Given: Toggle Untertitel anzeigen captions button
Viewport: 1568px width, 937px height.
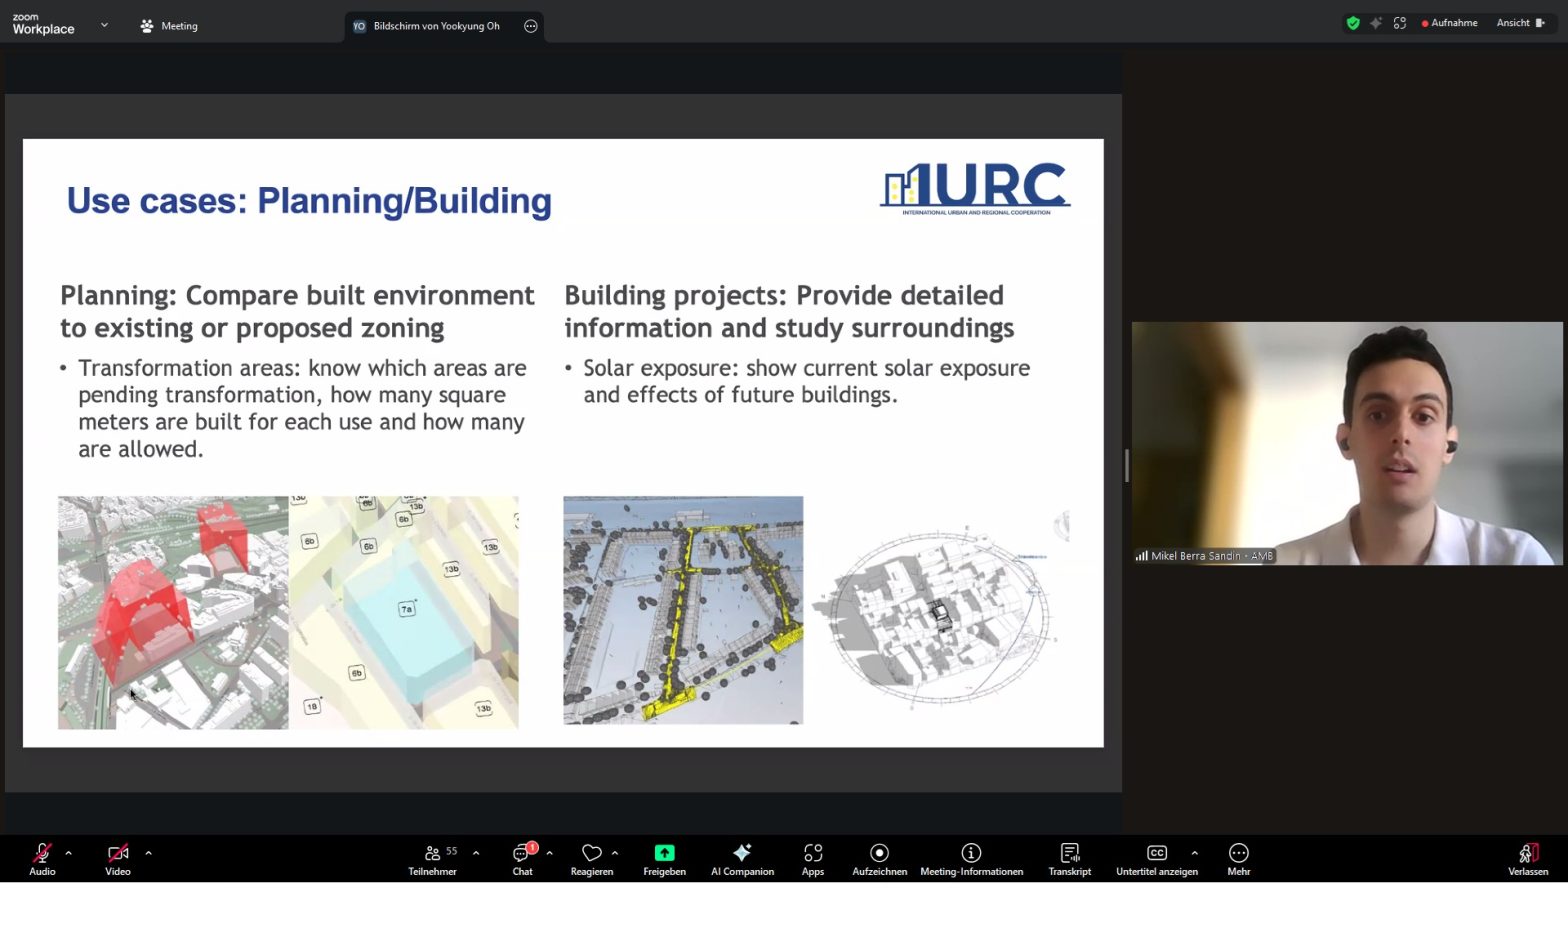Looking at the screenshot, I should pos(1156,857).
